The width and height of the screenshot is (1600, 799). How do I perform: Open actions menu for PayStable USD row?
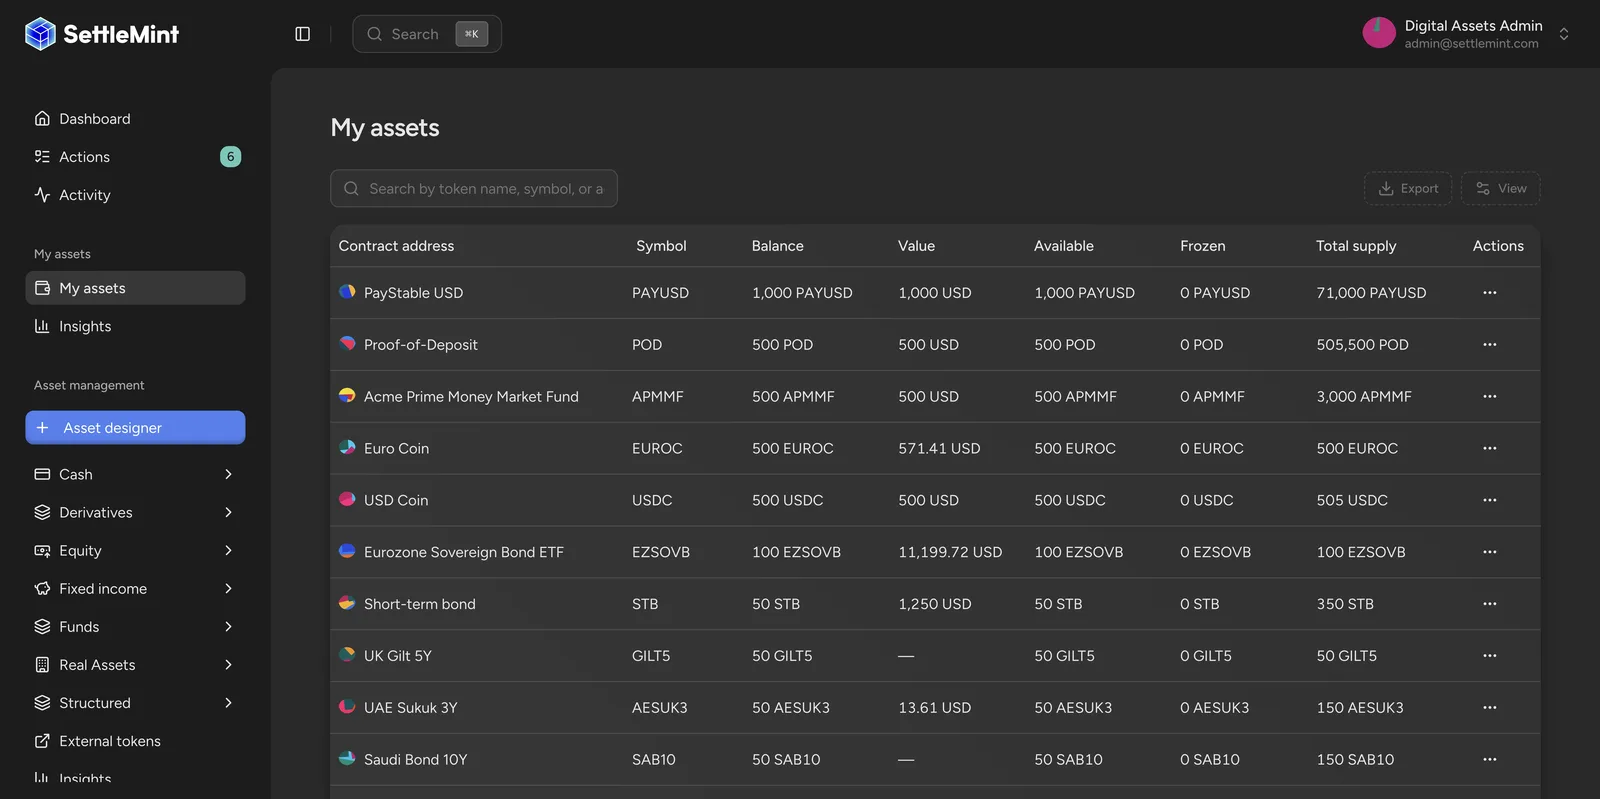[1490, 293]
